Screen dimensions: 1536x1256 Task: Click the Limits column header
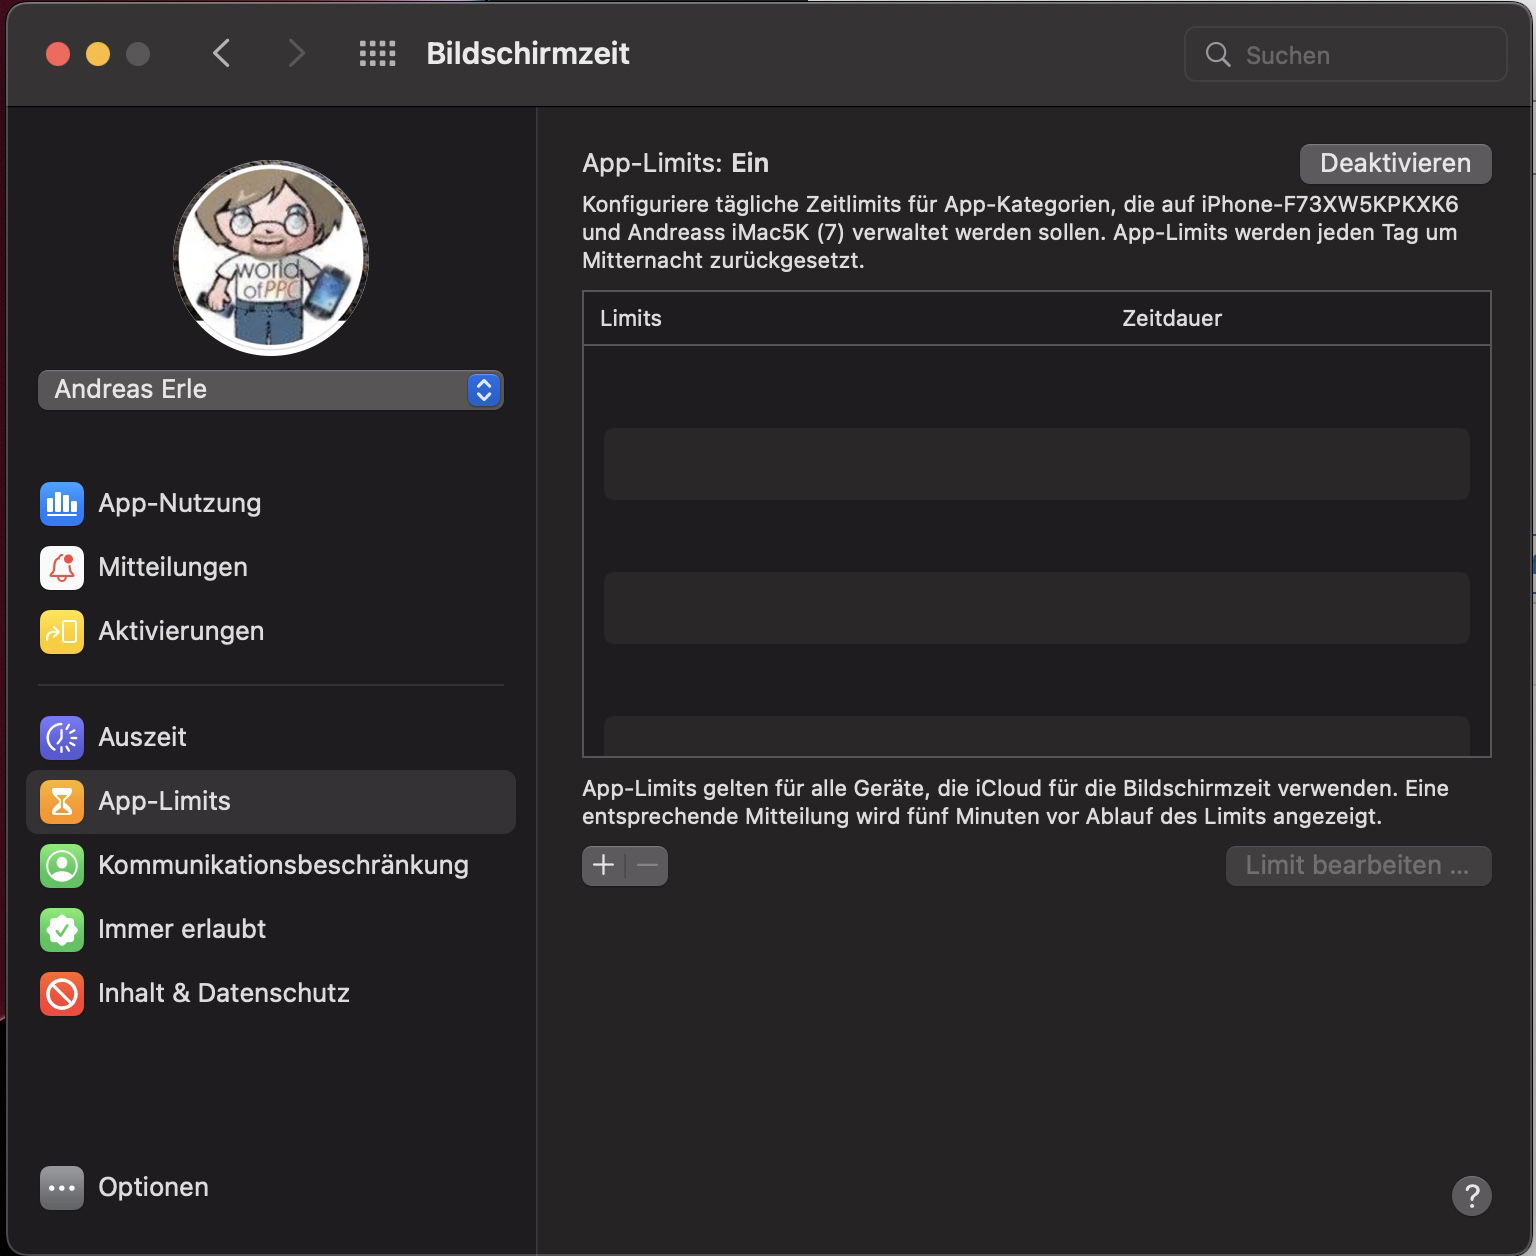pyautogui.click(x=631, y=318)
